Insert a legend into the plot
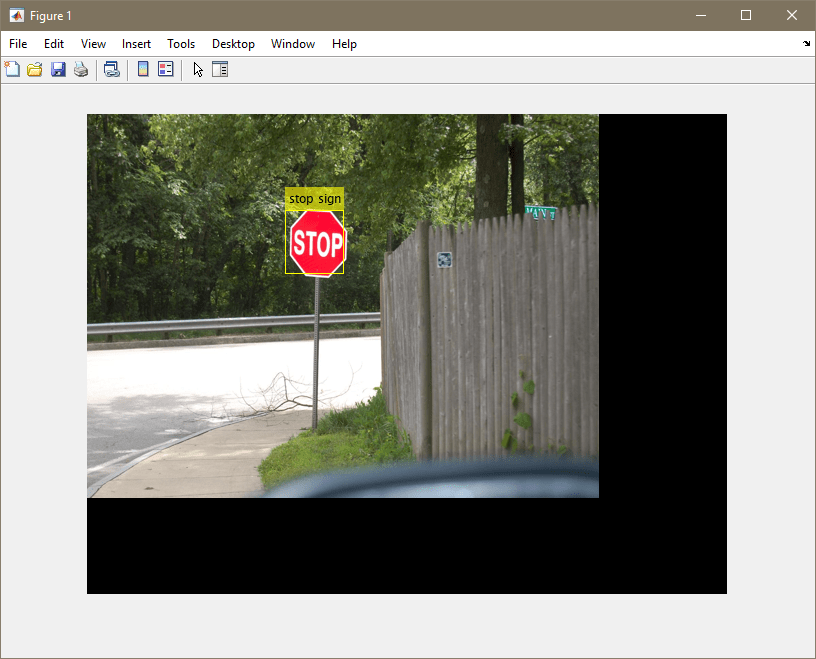 point(165,69)
